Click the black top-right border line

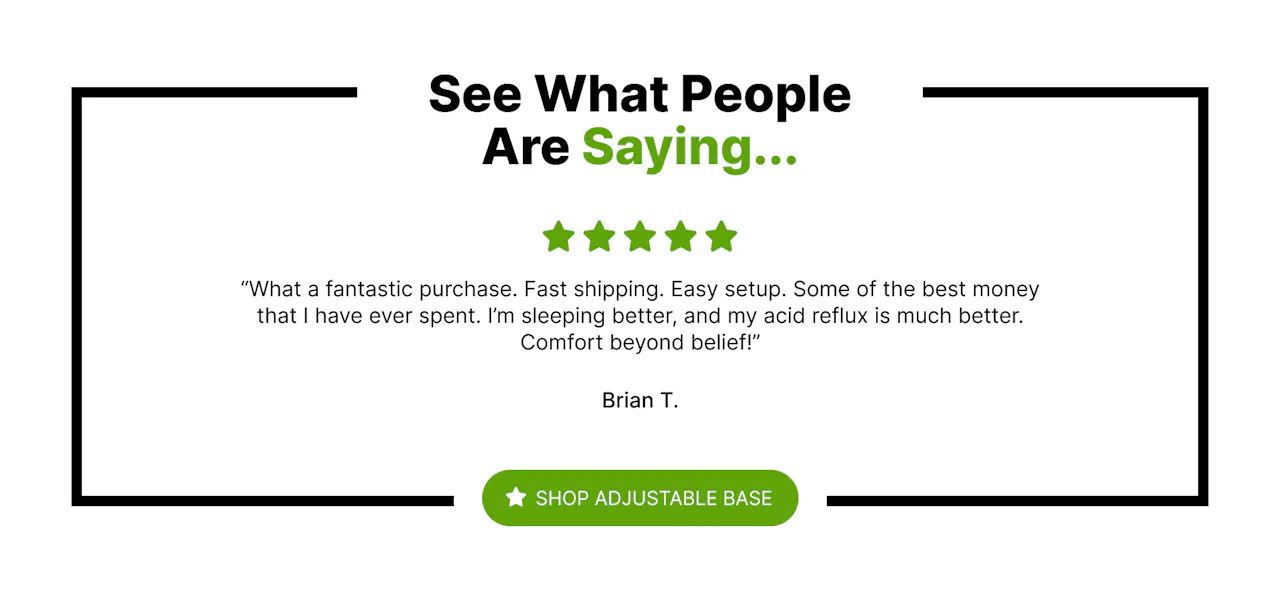(1065, 93)
